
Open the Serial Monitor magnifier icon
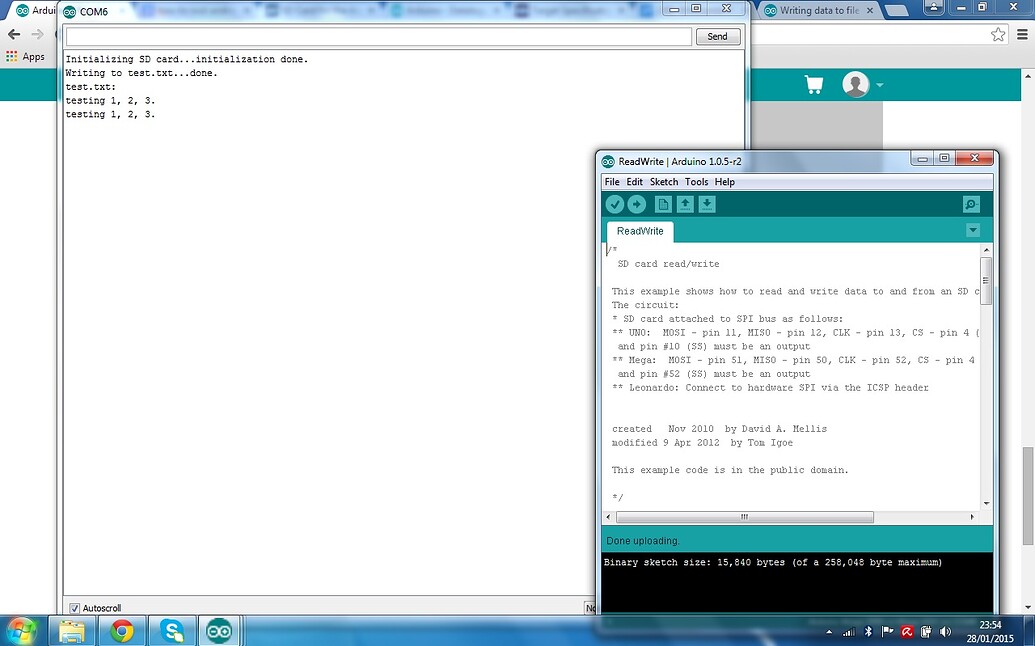pos(969,204)
